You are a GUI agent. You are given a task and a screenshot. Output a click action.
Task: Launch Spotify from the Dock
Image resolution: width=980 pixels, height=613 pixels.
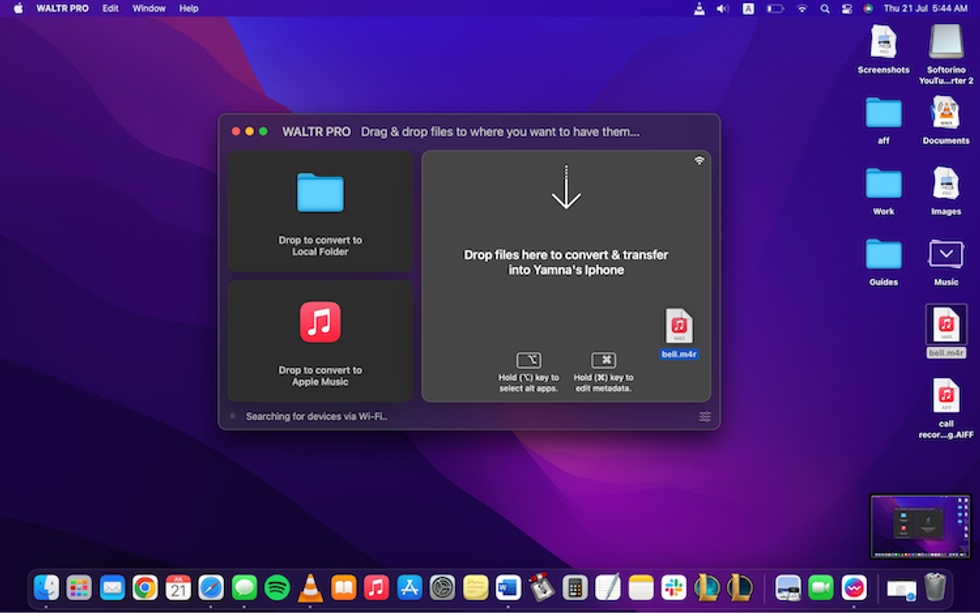coord(277,587)
